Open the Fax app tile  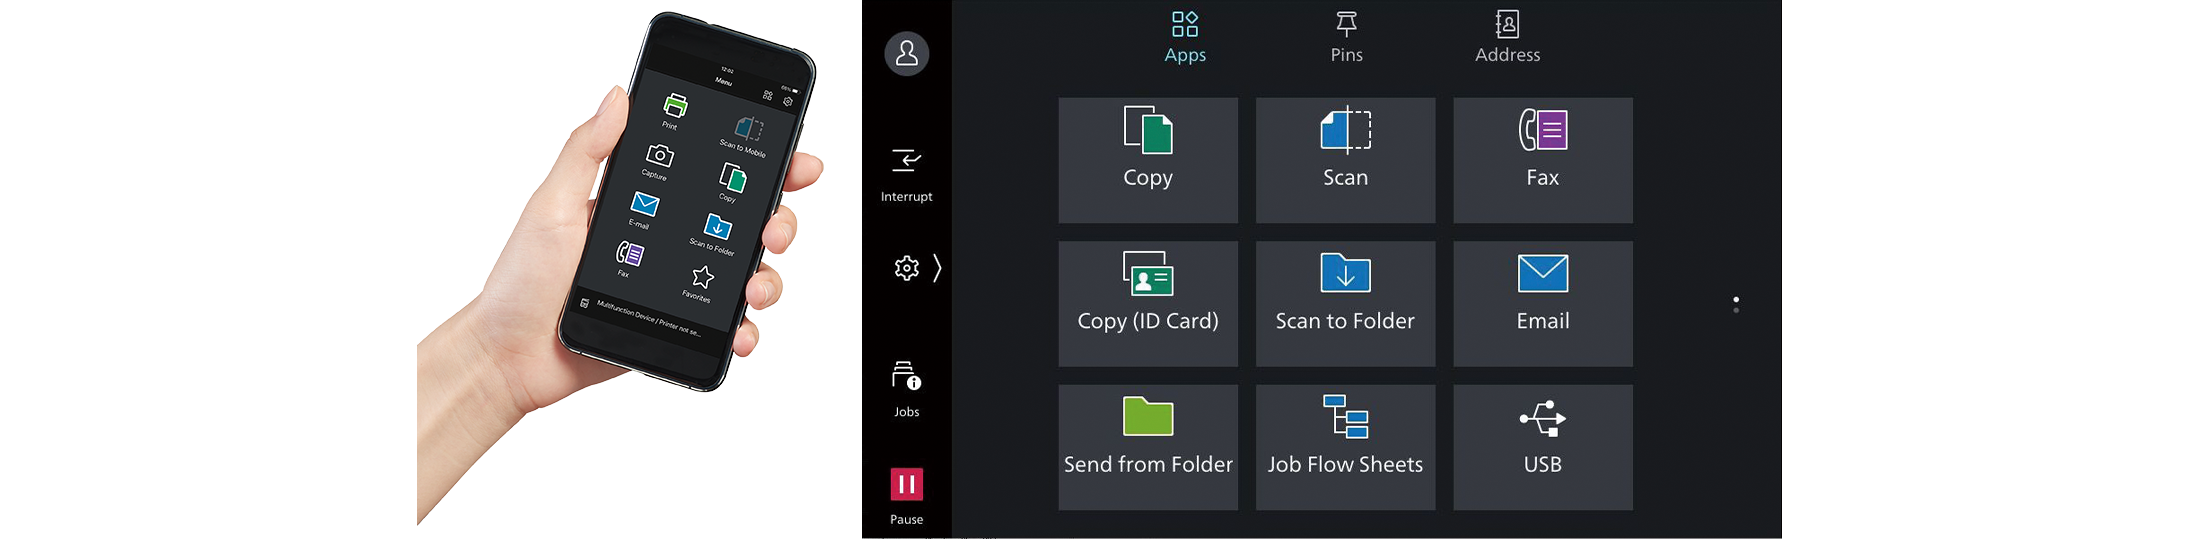[x=1542, y=160]
